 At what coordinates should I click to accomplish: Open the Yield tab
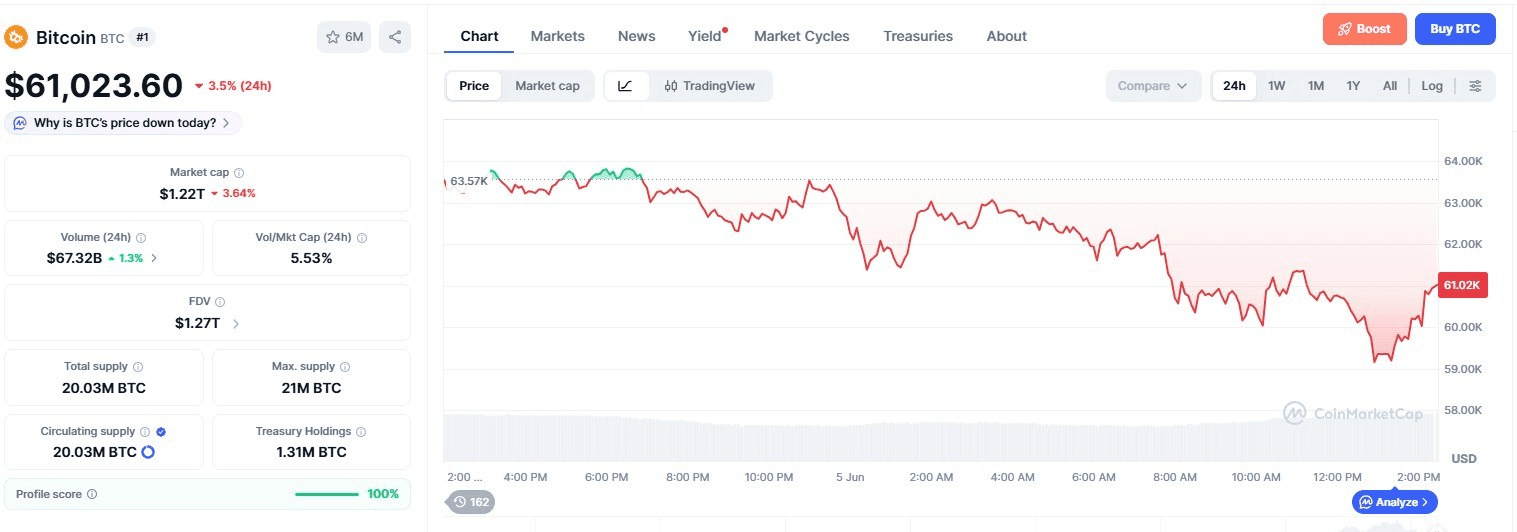click(x=705, y=36)
